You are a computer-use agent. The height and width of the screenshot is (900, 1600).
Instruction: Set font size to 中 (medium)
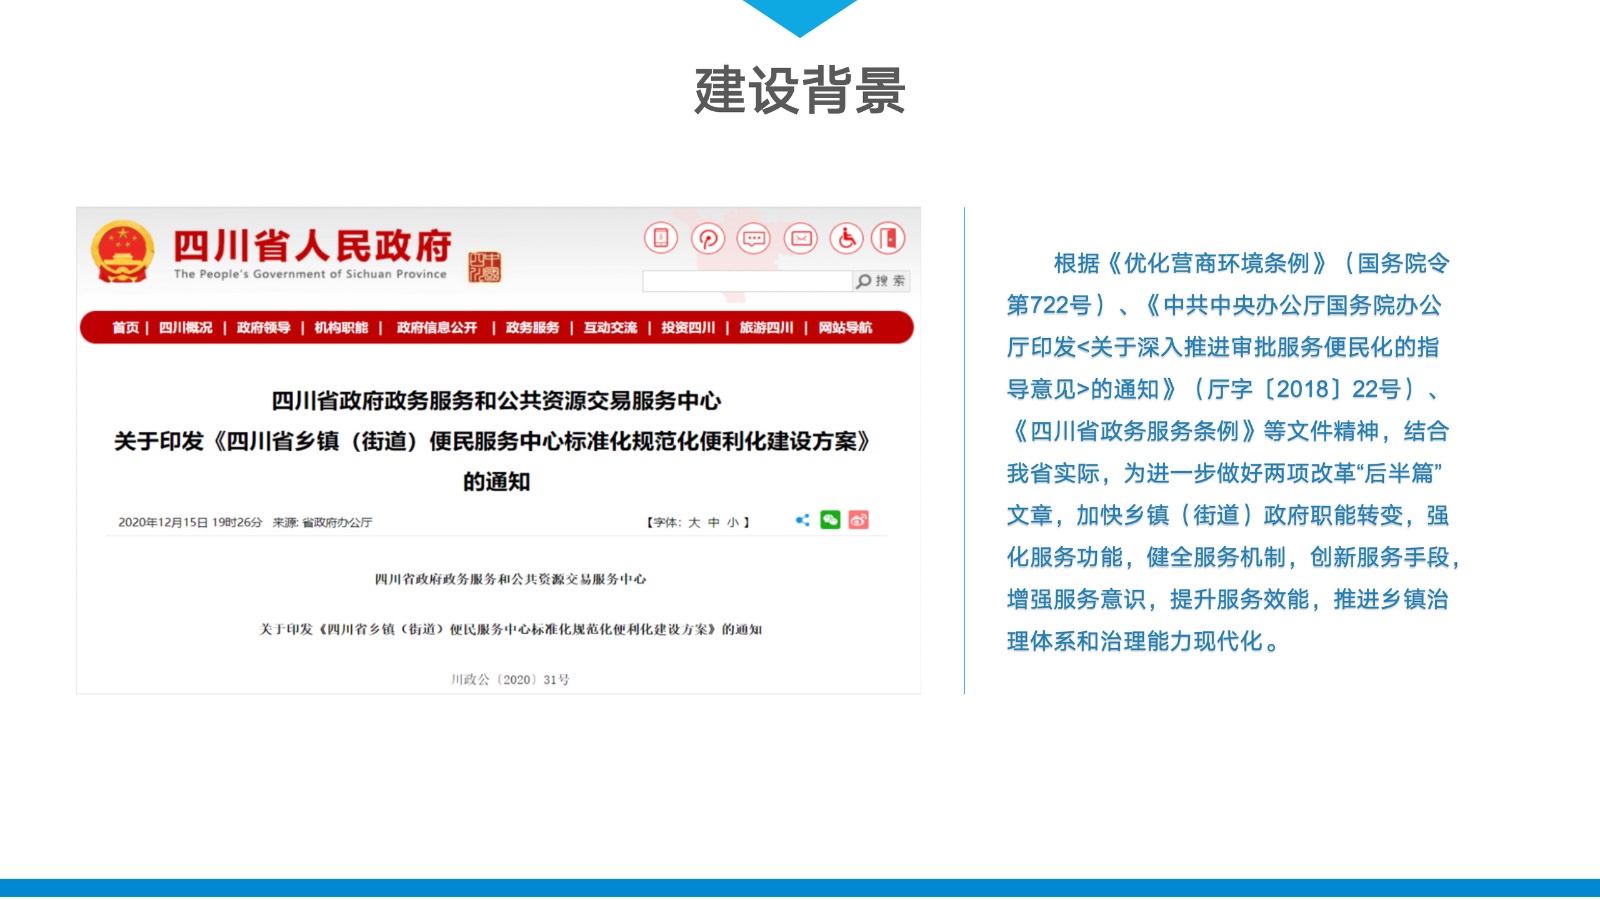[713, 522]
